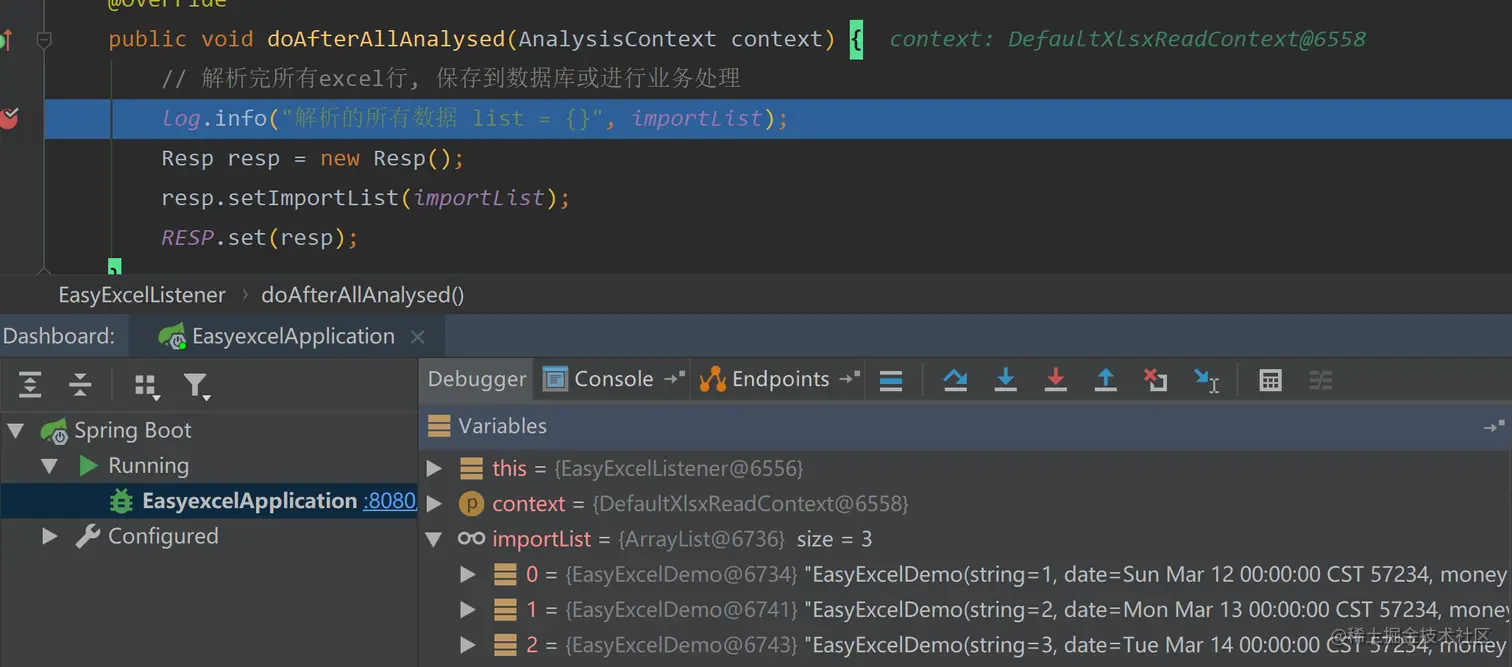The width and height of the screenshot is (1512, 667).
Task: Click EasyExcelListener in breadcrumb
Action: click(142, 295)
